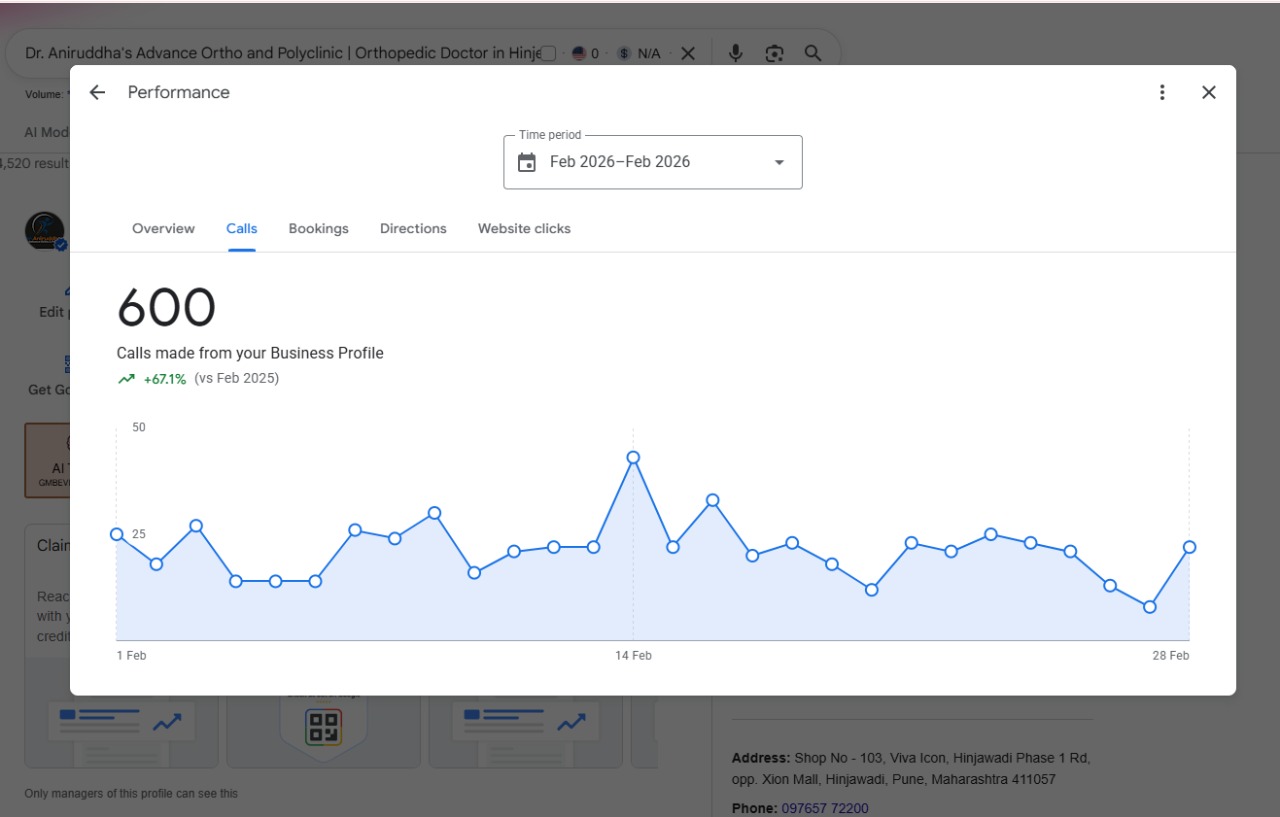Click the '+67.1%' change text
This screenshot has height=817, width=1280.
(165, 379)
